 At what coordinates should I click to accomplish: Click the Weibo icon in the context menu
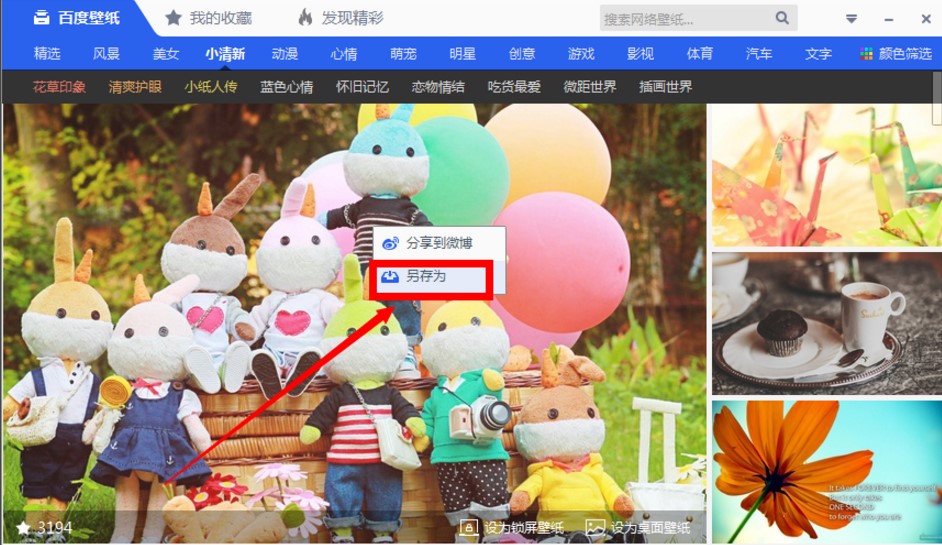390,243
